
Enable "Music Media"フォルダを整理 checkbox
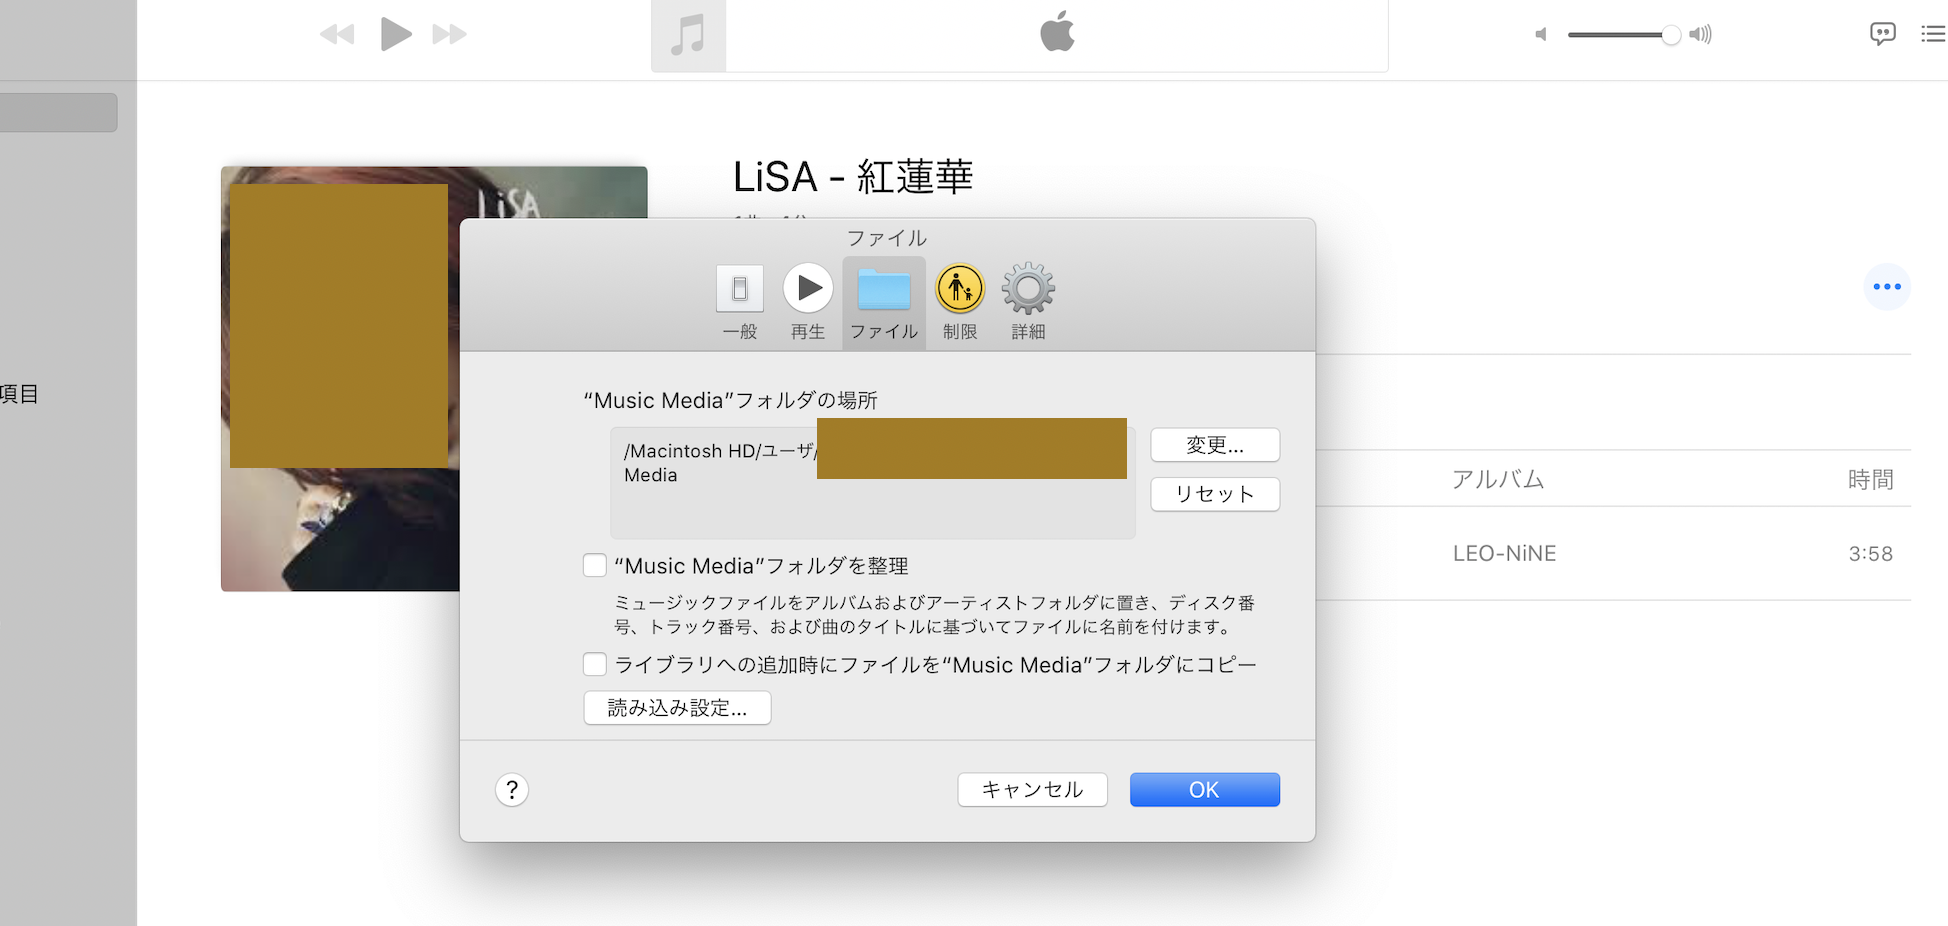pos(595,566)
